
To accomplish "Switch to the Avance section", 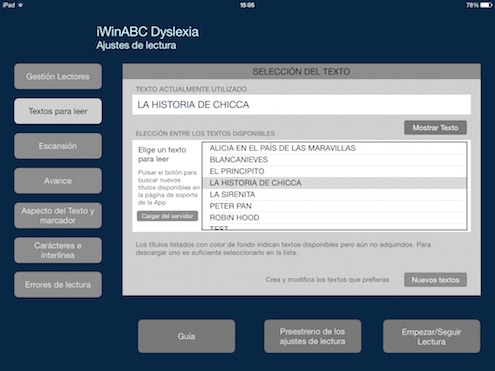I will point(58,181).
